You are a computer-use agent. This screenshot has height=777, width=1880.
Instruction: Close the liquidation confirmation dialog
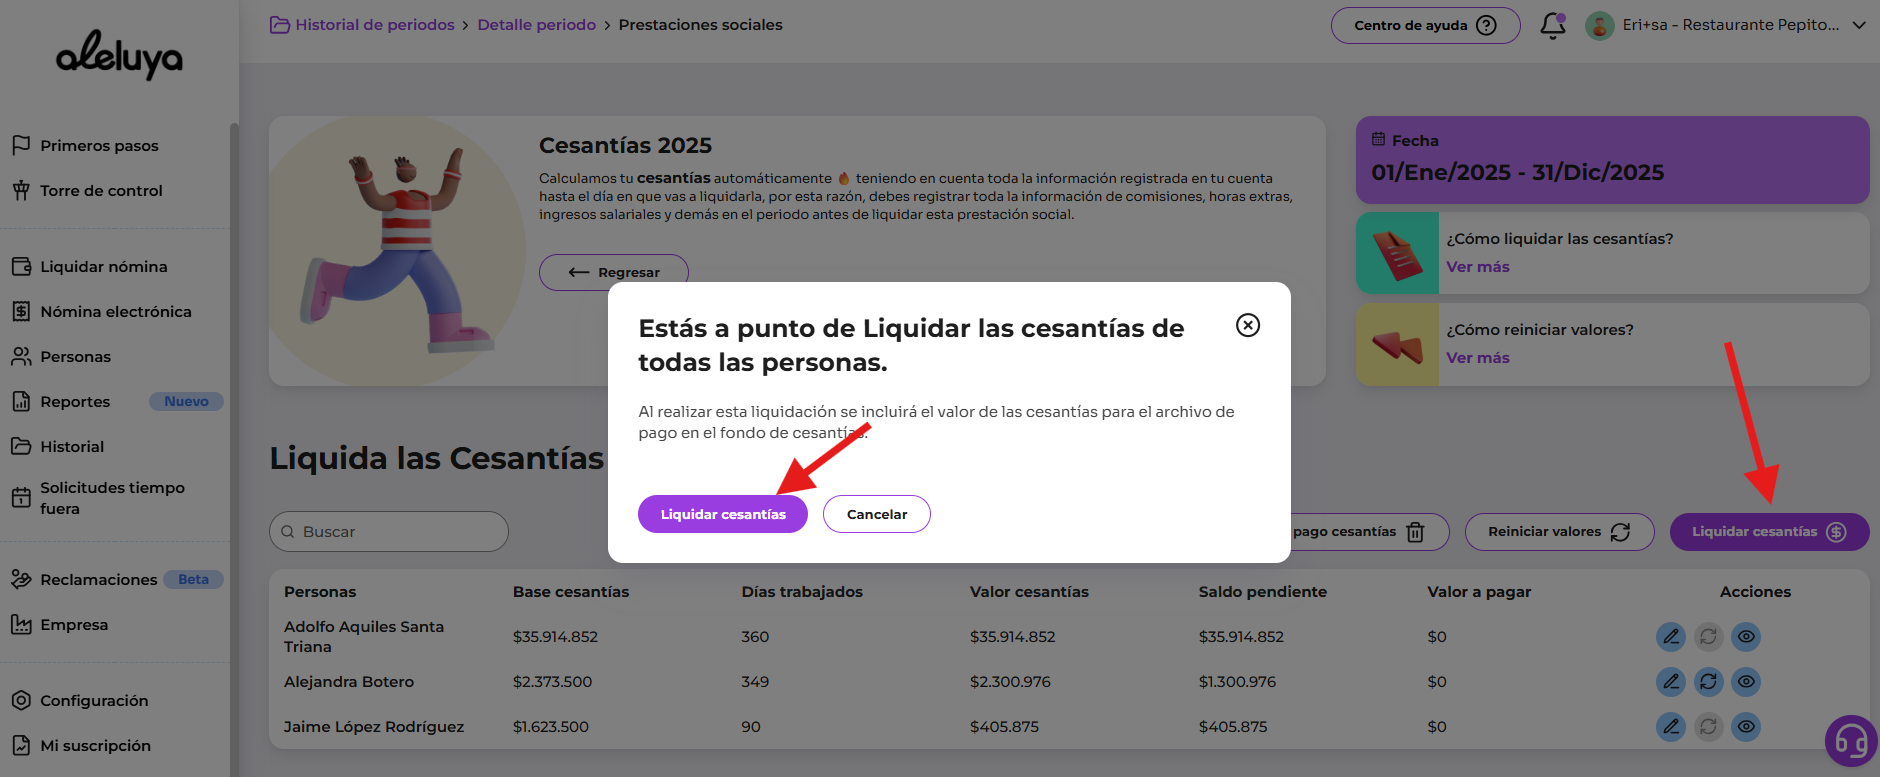[1247, 325]
